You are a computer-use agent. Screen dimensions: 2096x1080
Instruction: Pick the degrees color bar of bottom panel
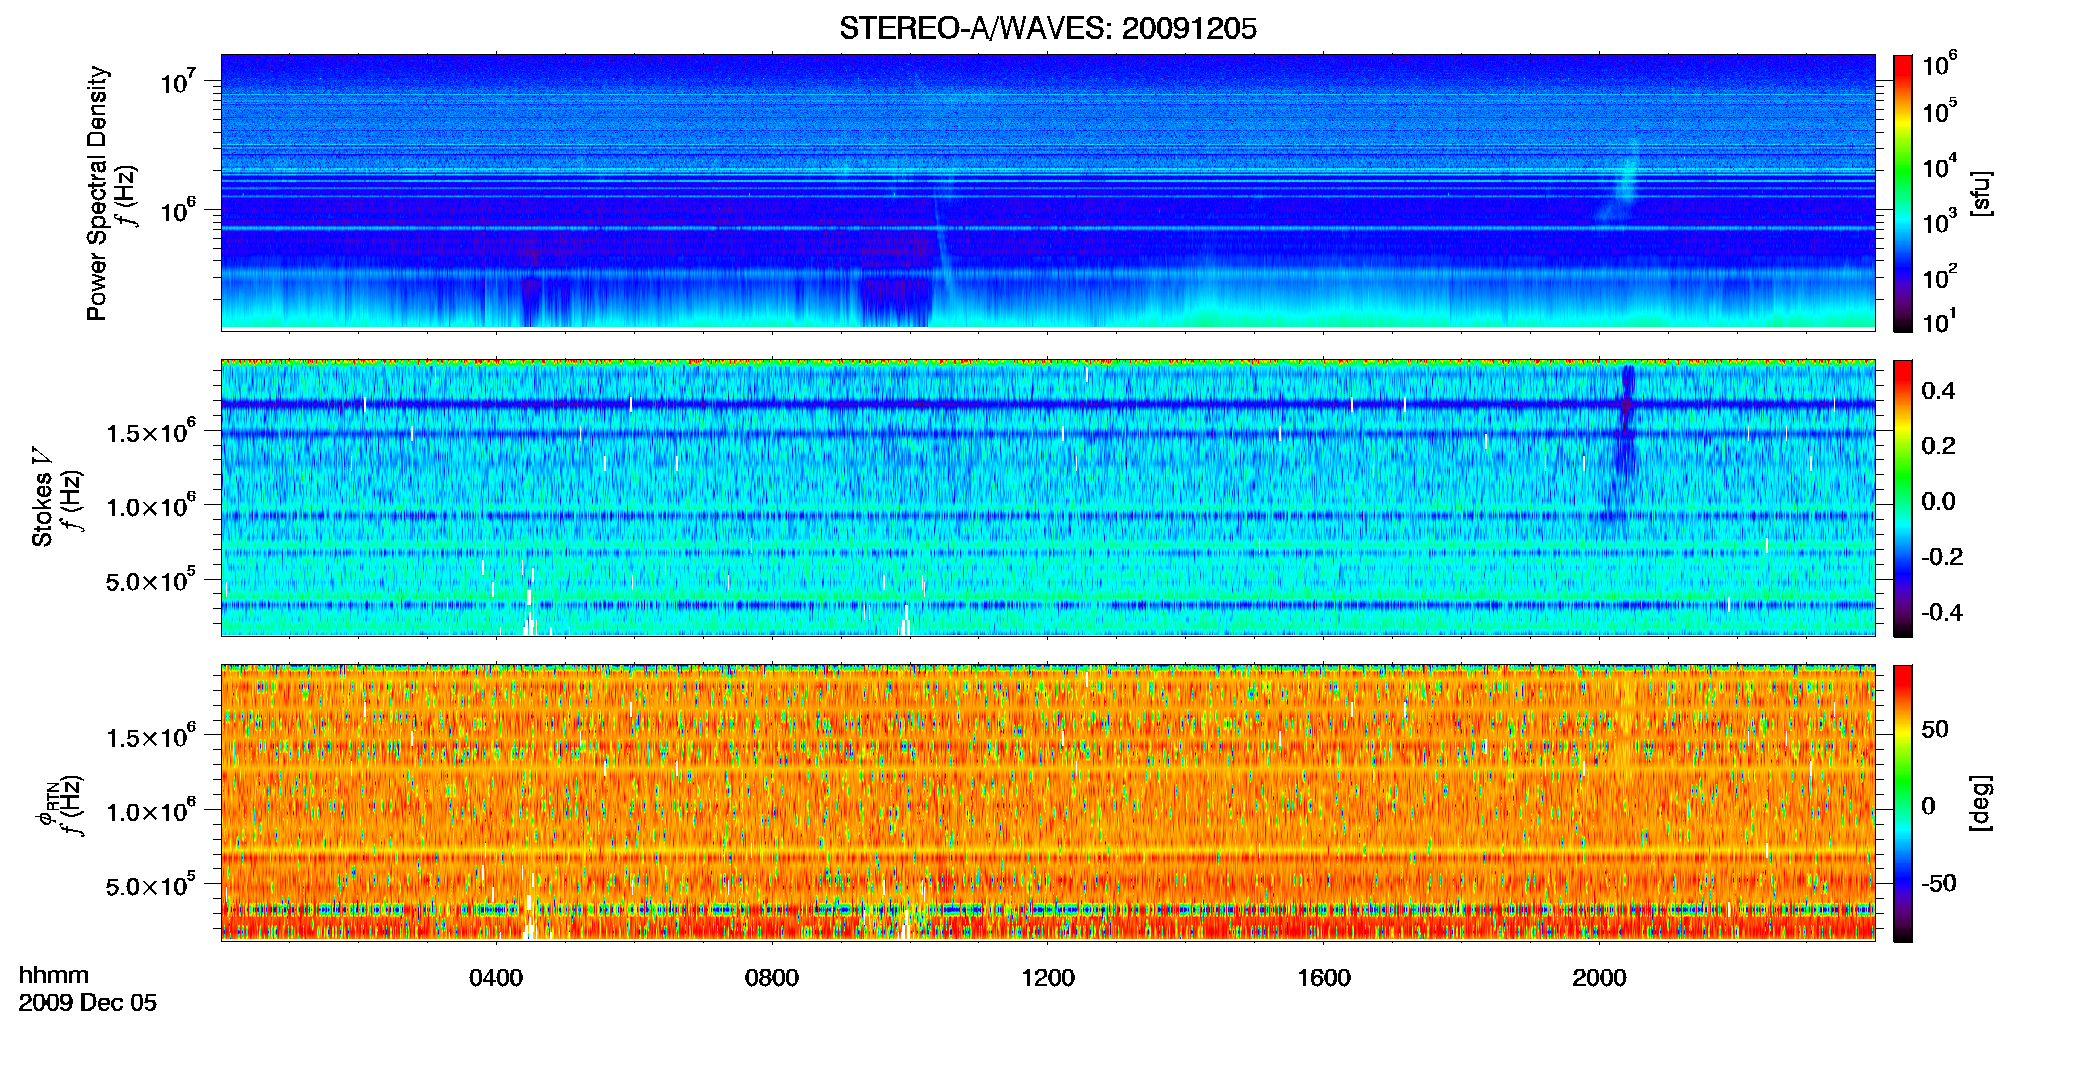coord(1902,803)
